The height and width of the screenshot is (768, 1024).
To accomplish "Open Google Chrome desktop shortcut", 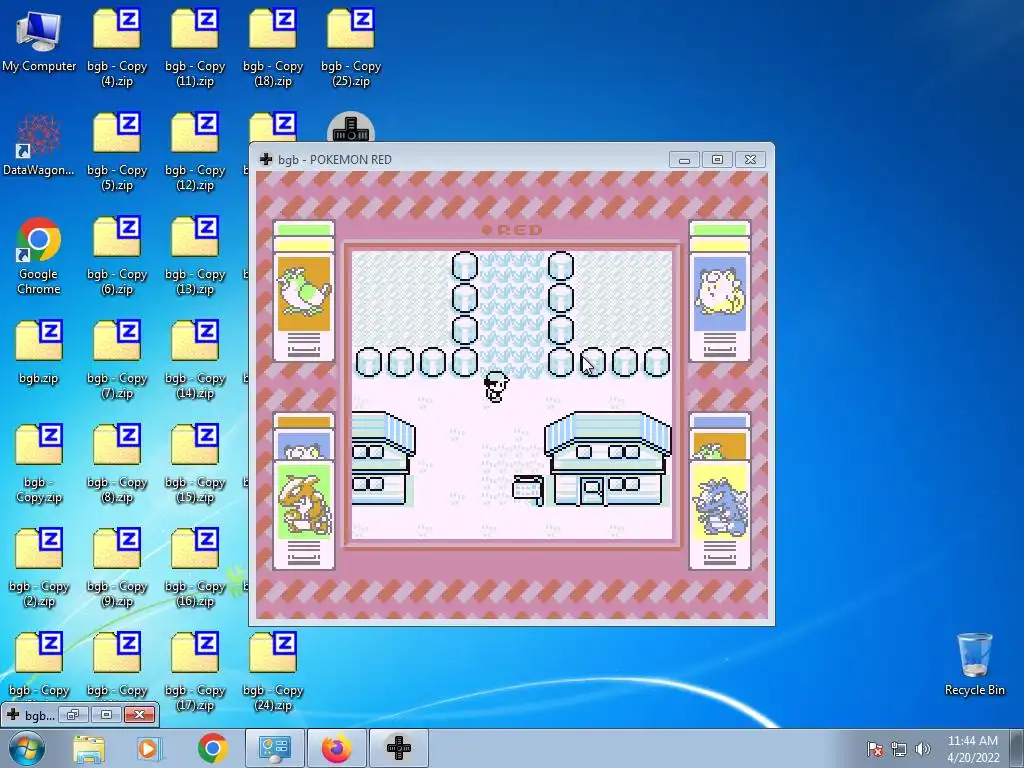I will point(39,255).
